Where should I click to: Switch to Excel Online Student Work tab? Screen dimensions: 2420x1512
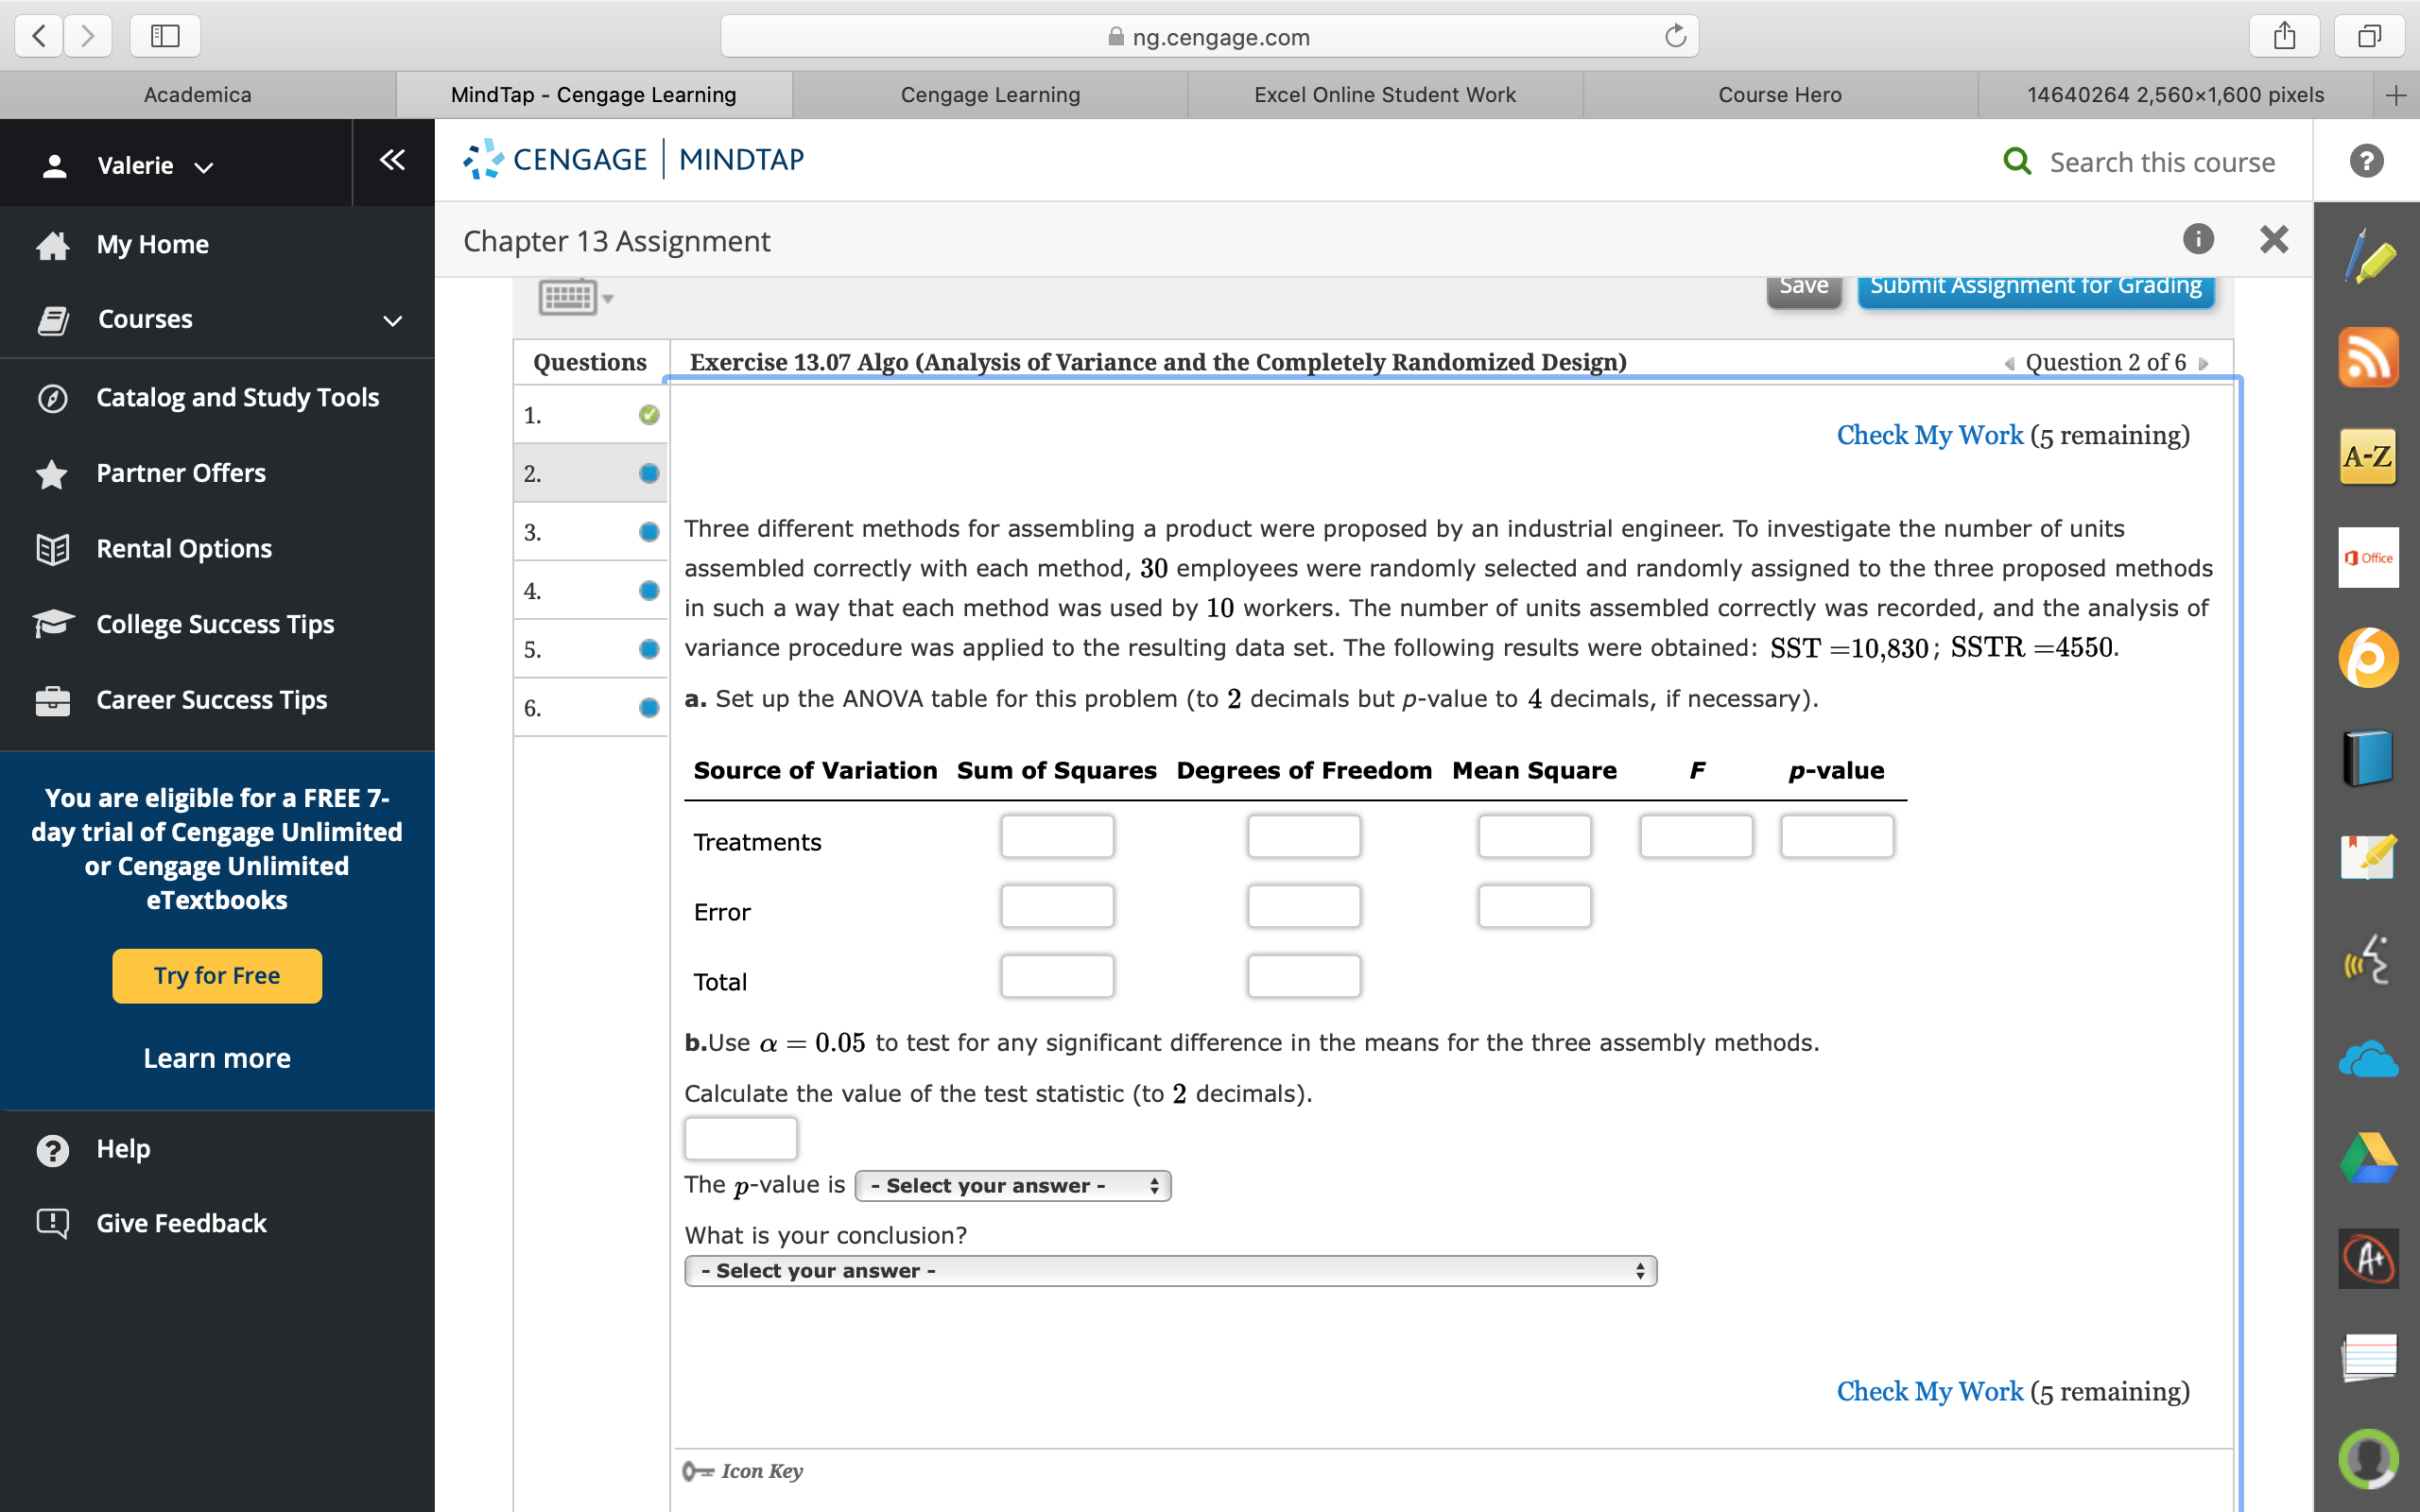pos(1384,95)
